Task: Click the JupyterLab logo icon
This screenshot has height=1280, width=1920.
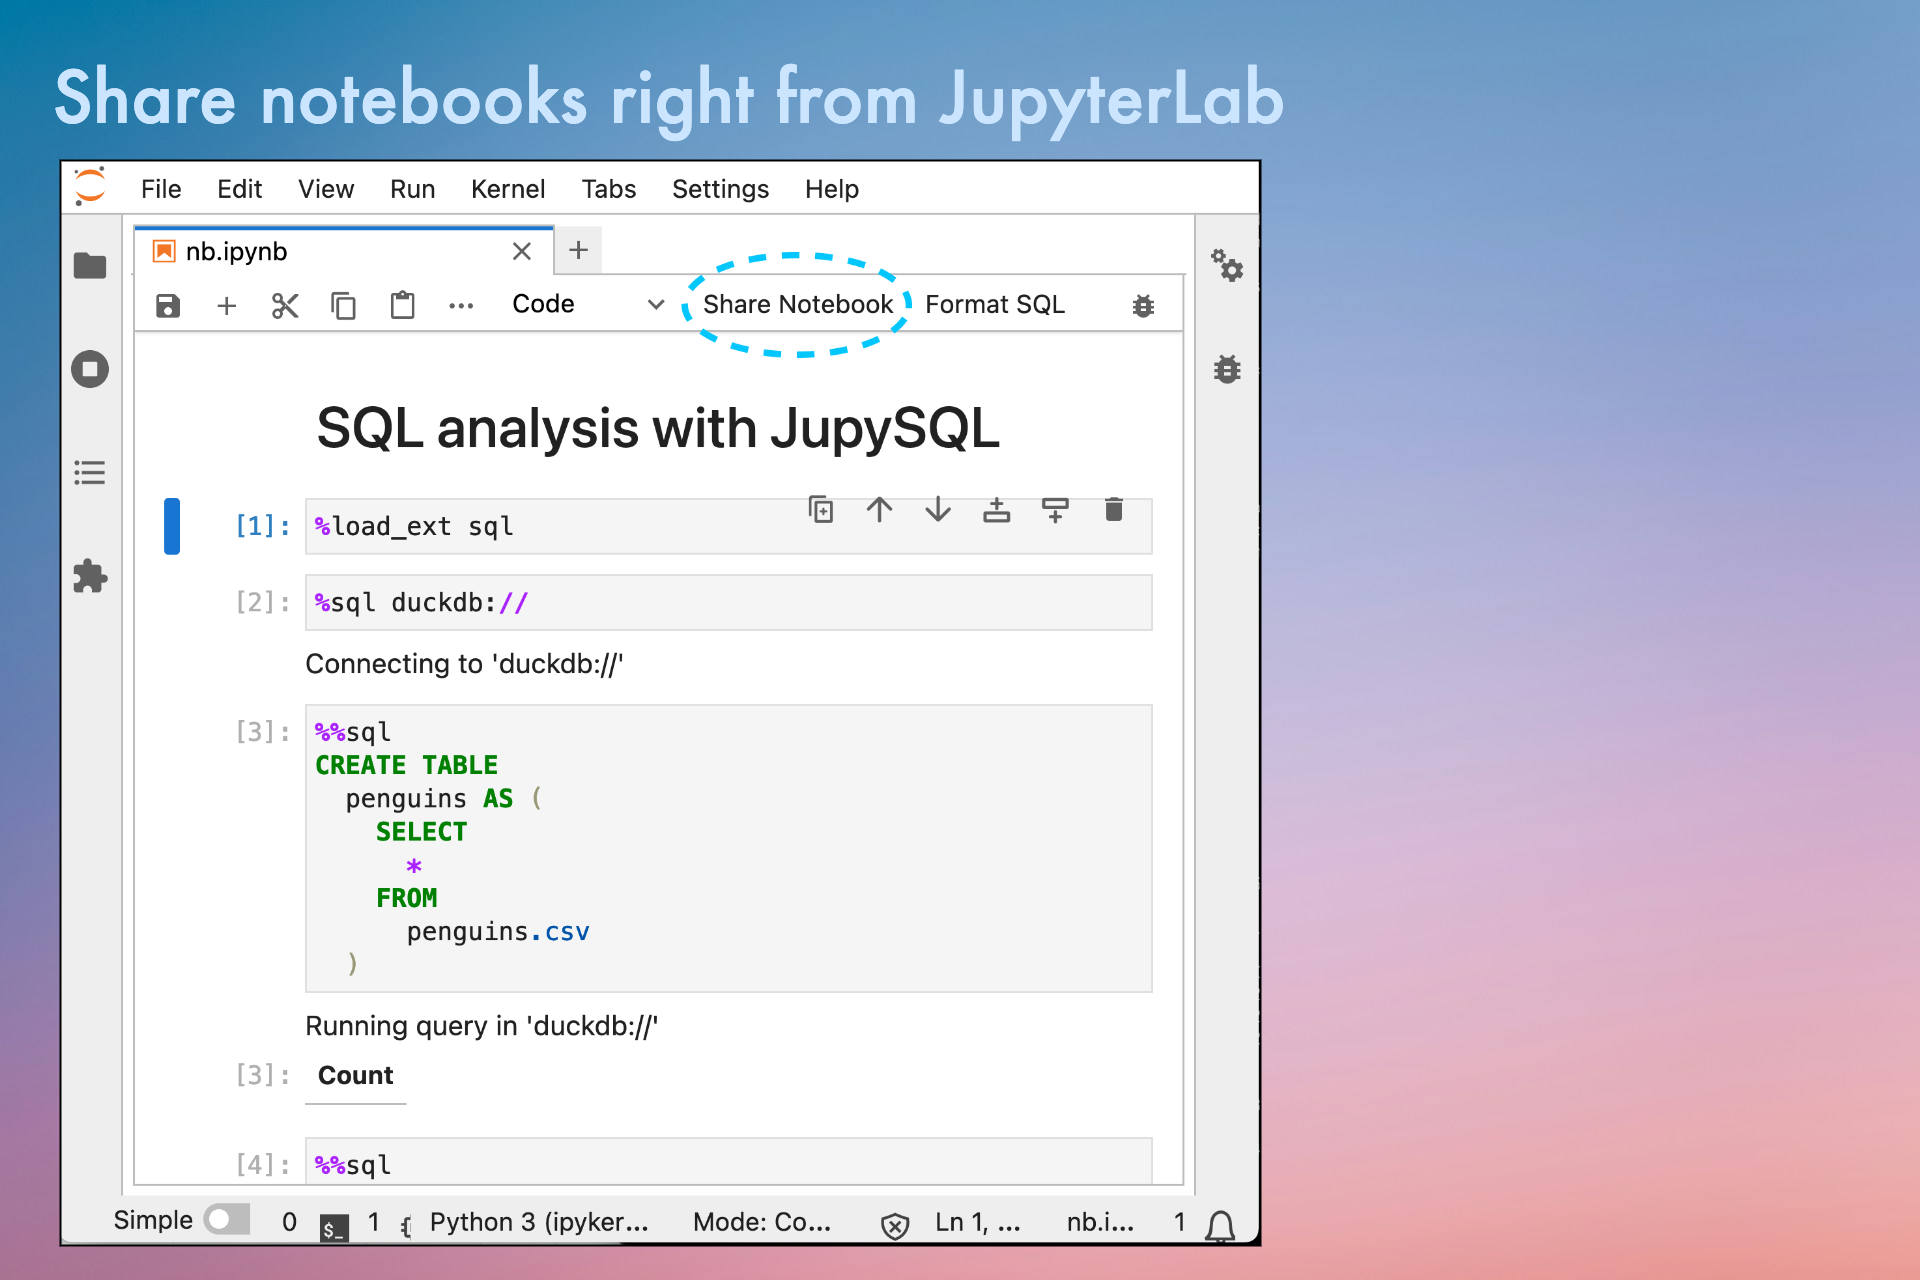Action: [x=90, y=187]
